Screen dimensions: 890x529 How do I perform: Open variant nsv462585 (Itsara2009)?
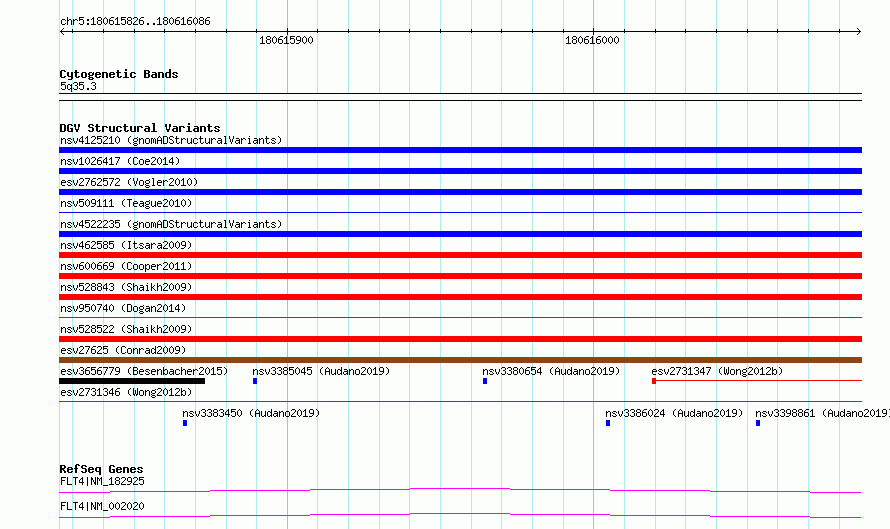(126, 245)
